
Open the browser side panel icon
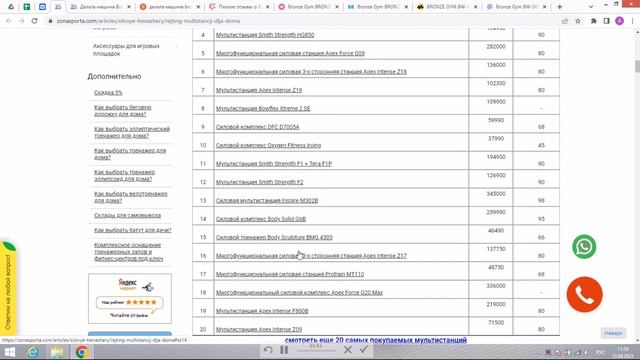[x=607, y=21]
